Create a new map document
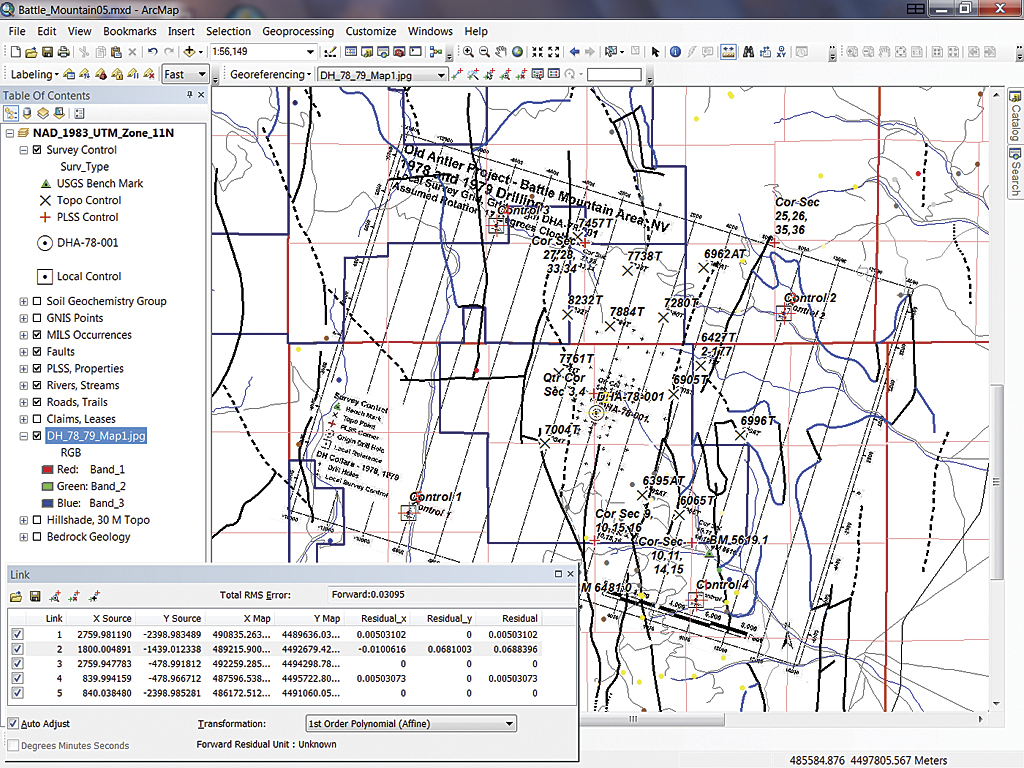This screenshot has height=768, width=1024. pos(16,52)
